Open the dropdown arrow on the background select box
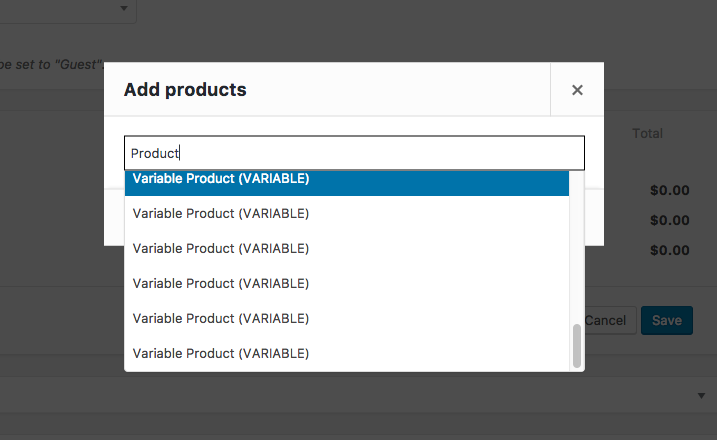The height and width of the screenshot is (440, 717). pyautogui.click(x=123, y=8)
